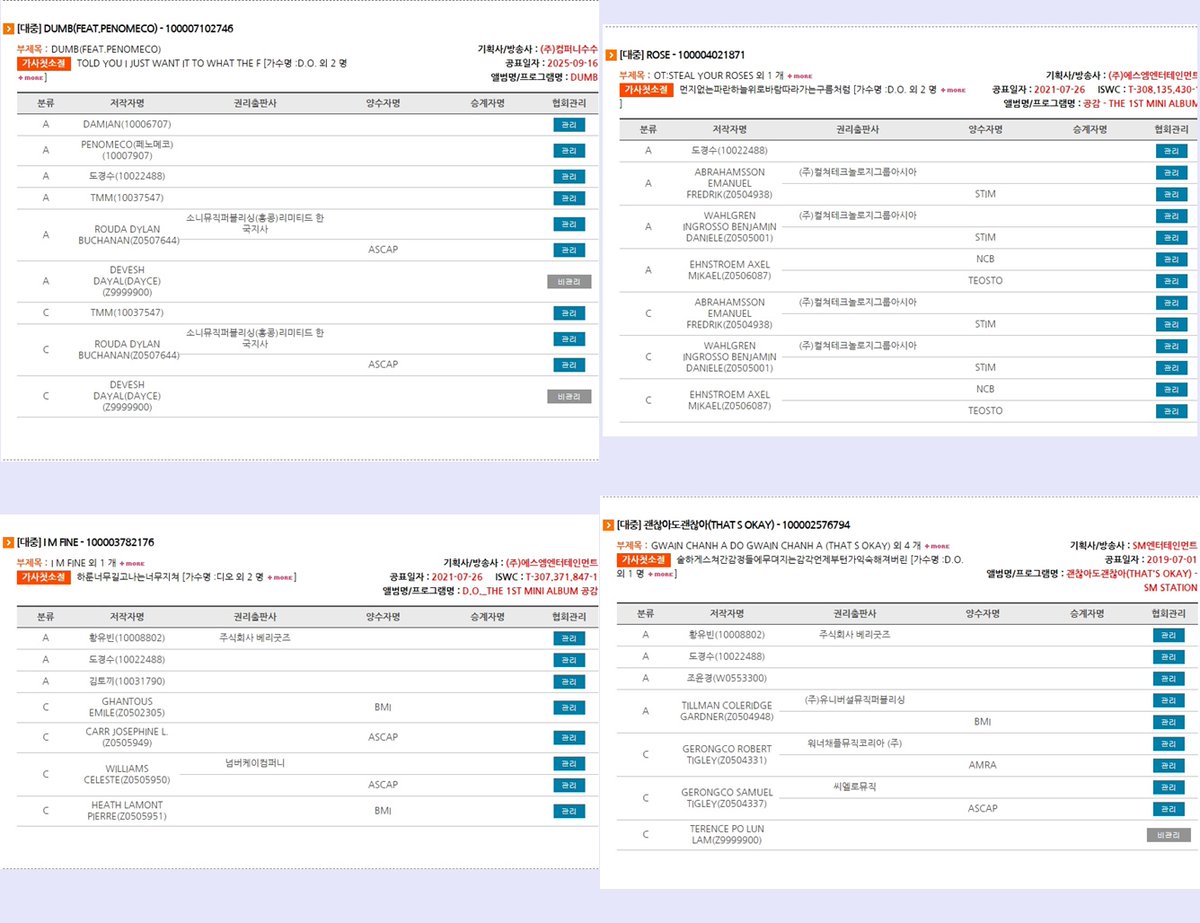Click 관리 in the AMRA row
Image resolution: width=1200 pixels, height=923 pixels.
click(1168, 765)
